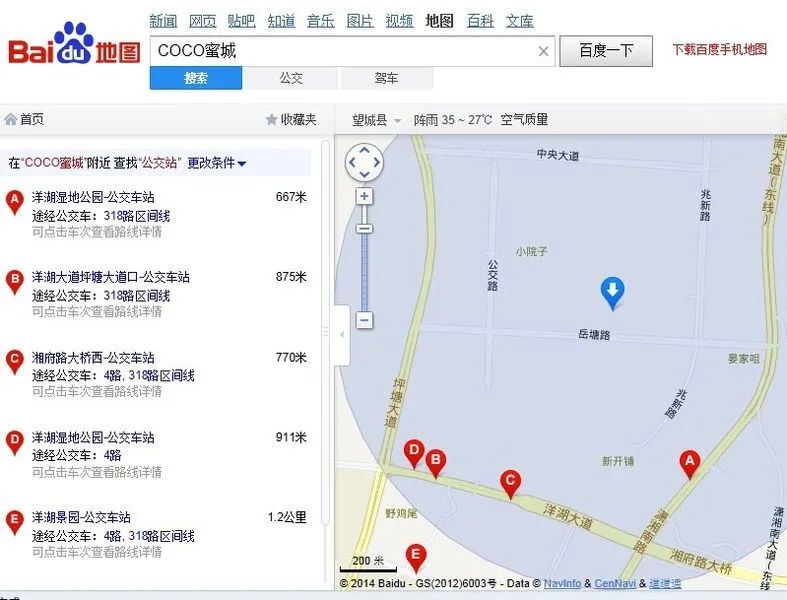Screen dimensions: 787x600
Task: Zoom in with the plus button
Action: [x=364, y=196]
